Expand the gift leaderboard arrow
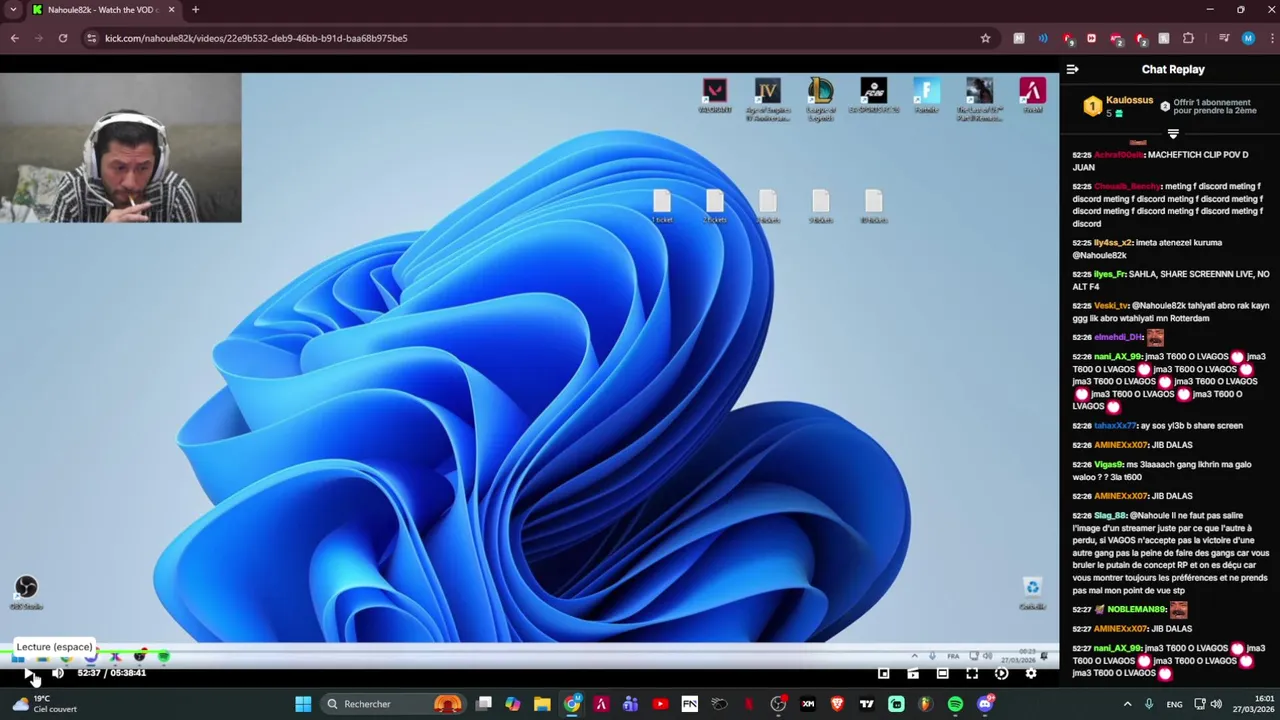 click(x=1173, y=133)
